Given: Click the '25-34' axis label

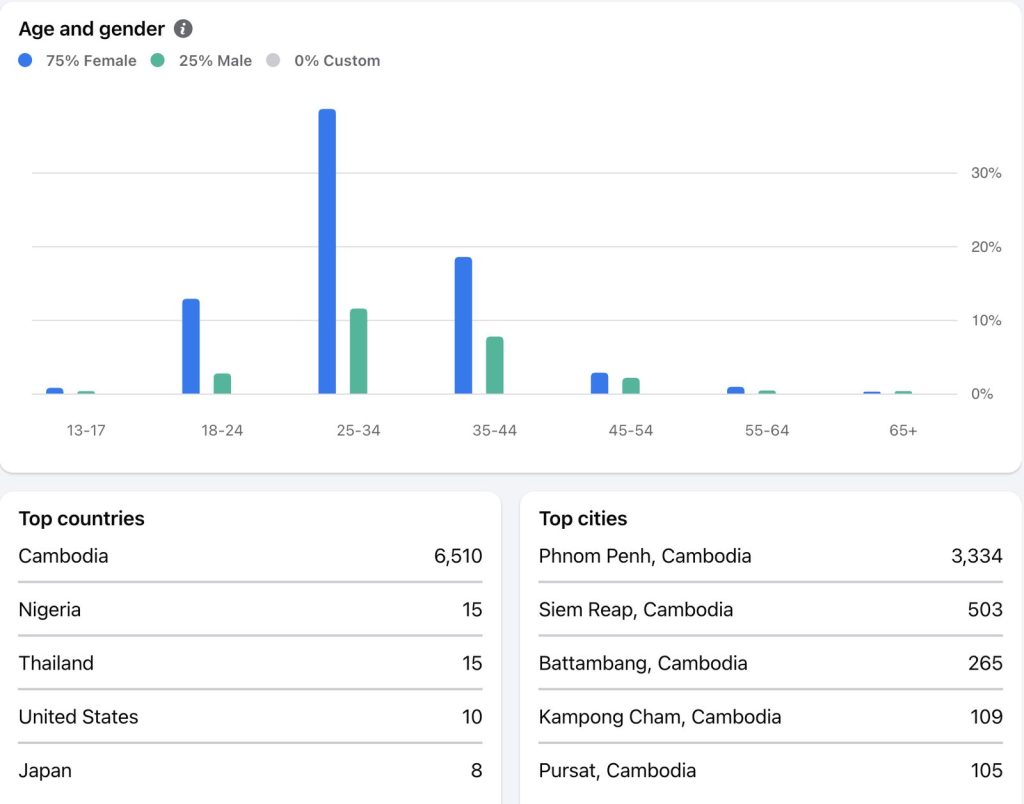Looking at the screenshot, I should pyautogui.click(x=359, y=430).
